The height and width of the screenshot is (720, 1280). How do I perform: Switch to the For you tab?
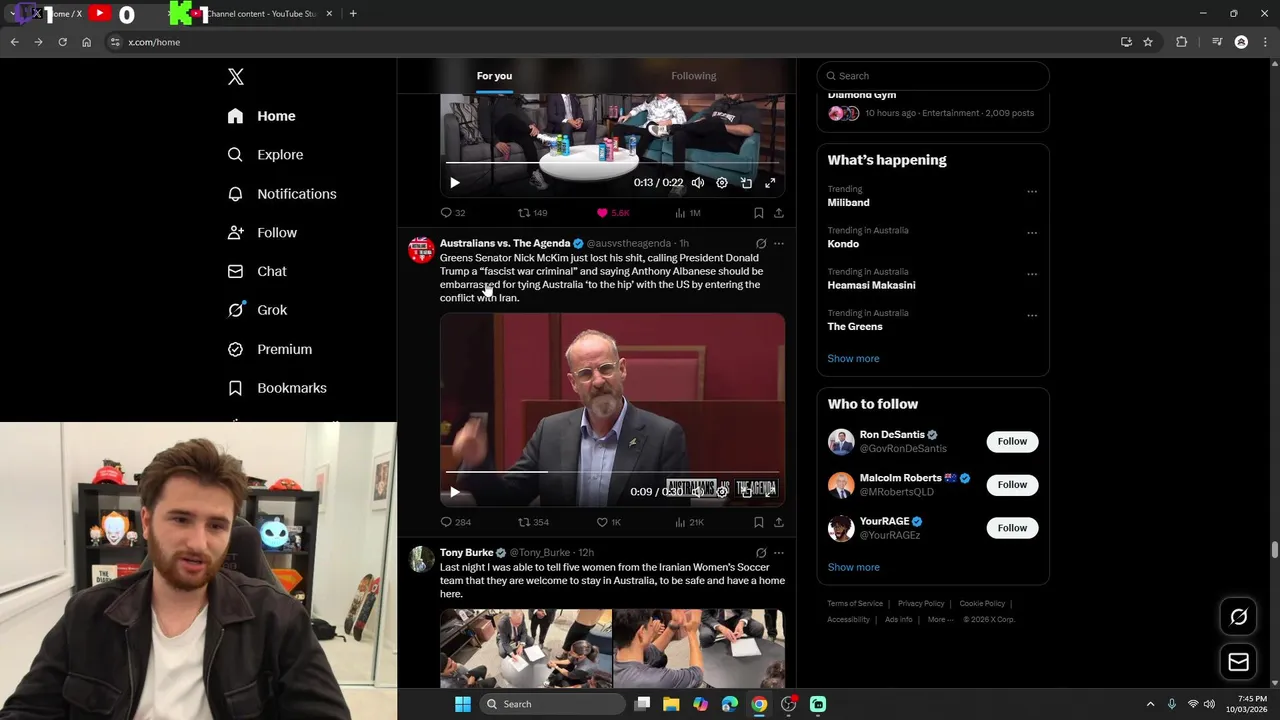point(494,76)
